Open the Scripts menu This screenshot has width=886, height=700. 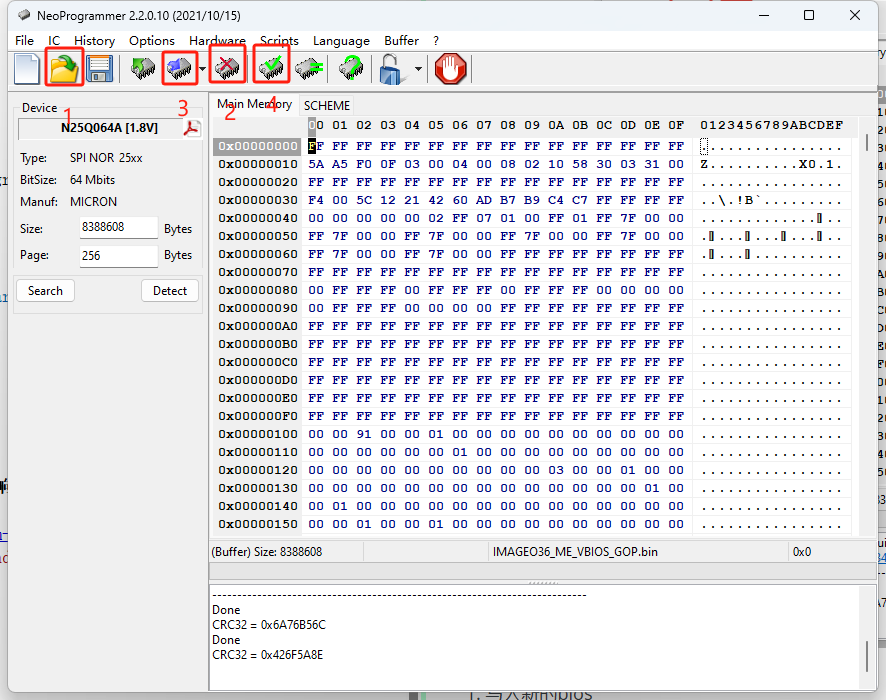point(279,41)
